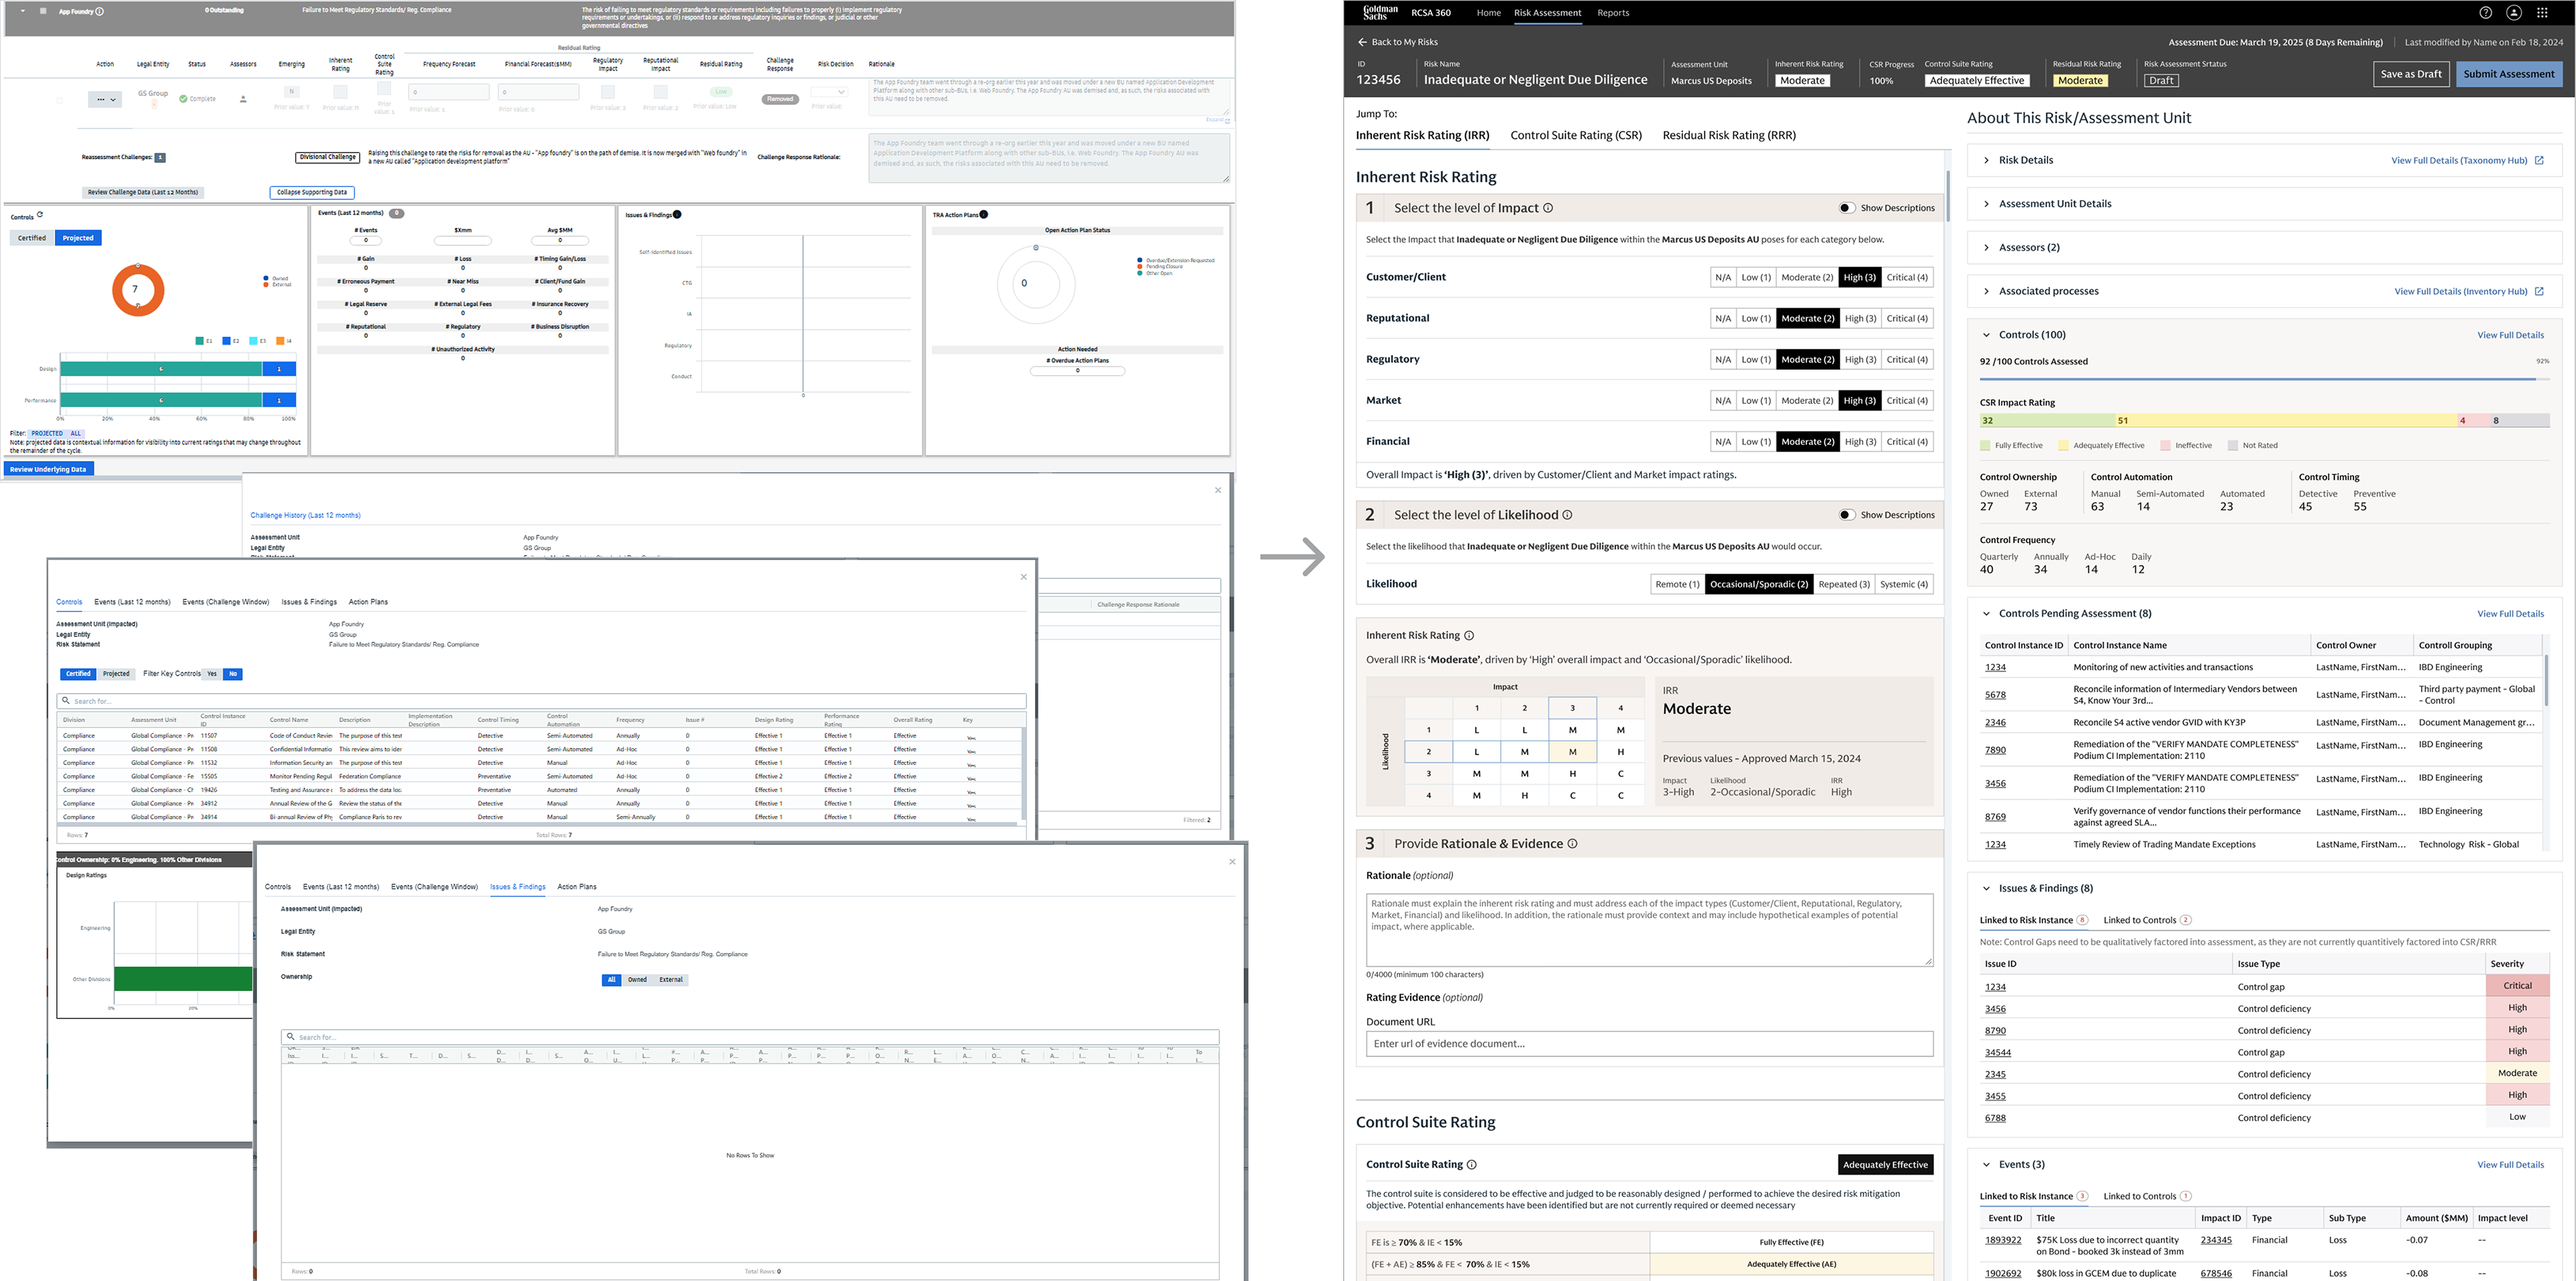Jump to Control Suite Rating (CSR) tab
This screenshot has height=1281, width=2576.
click(x=1576, y=135)
